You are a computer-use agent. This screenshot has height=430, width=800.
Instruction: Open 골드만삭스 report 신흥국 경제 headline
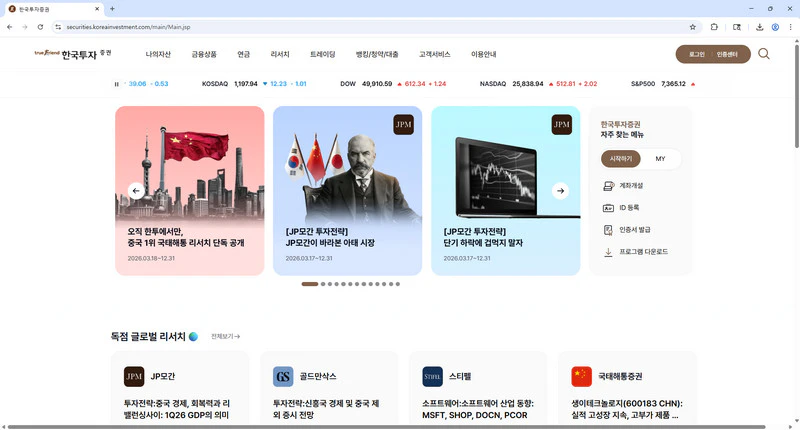[x=326, y=410]
